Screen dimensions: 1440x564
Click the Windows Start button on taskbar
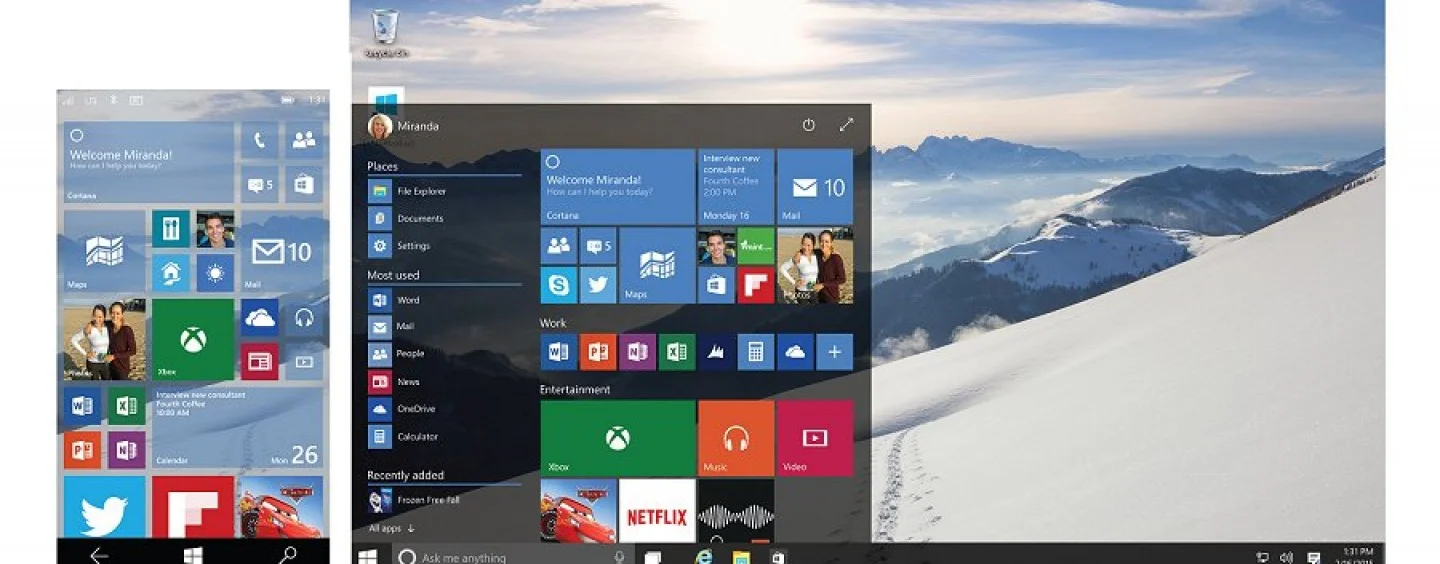click(367, 556)
